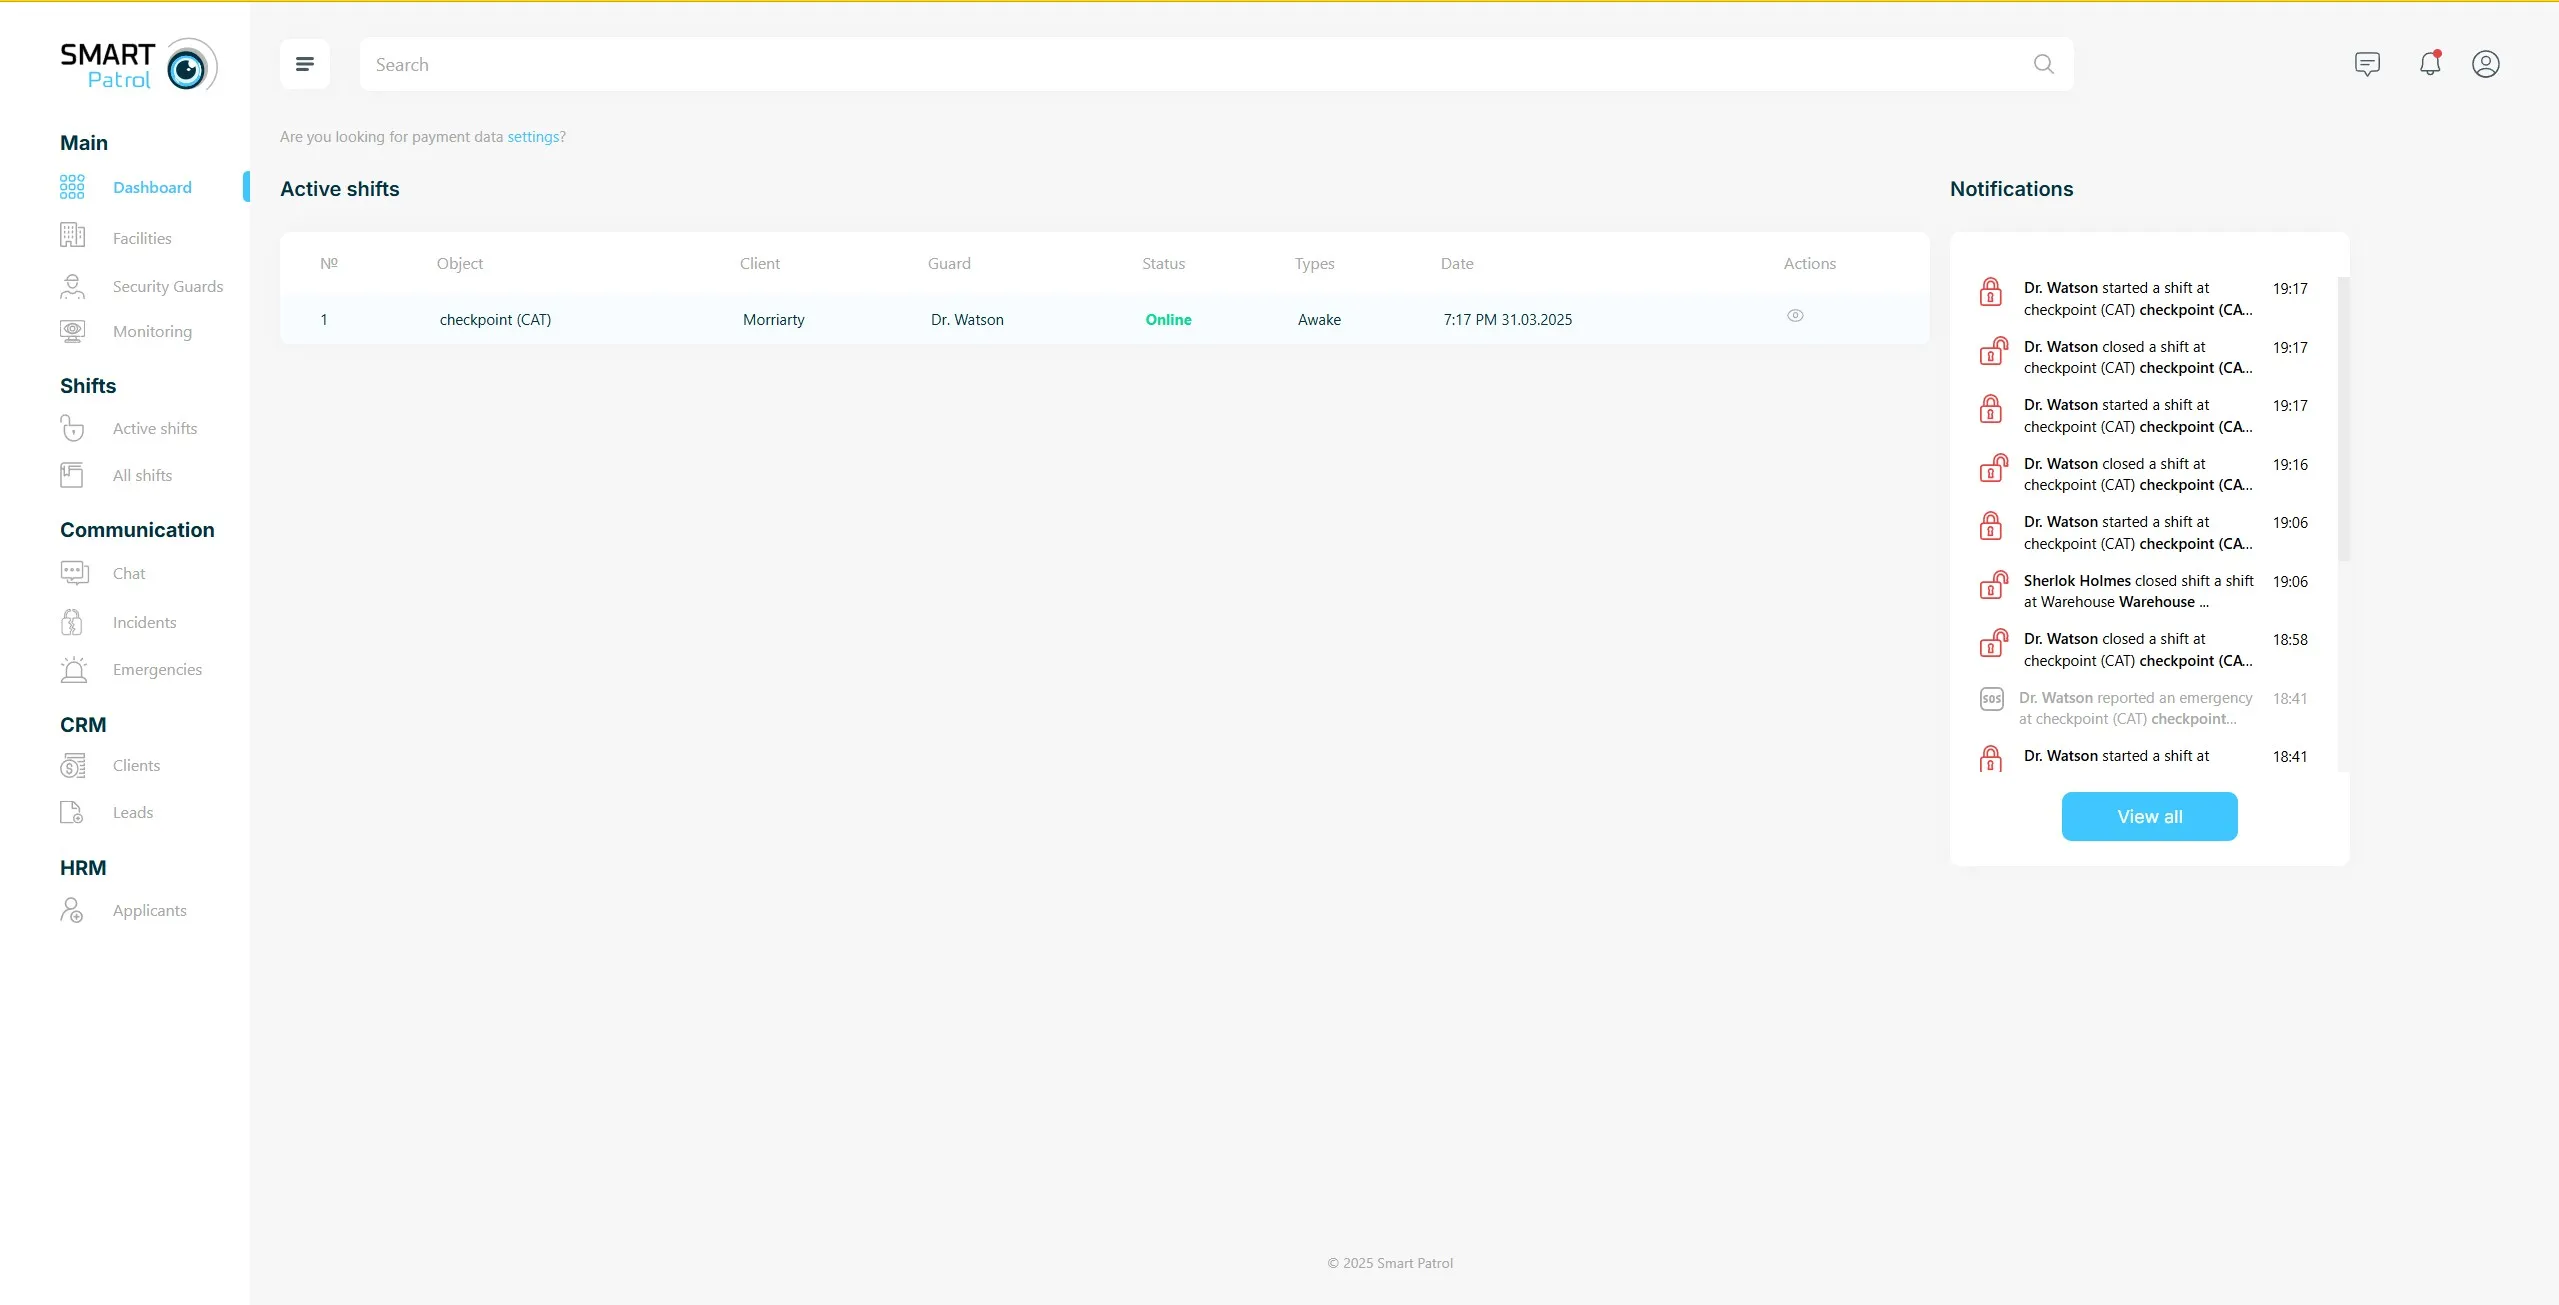Click unlock icon of 19:16 closed shift notification
This screenshot has width=2559, height=1305.
[1994, 468]
